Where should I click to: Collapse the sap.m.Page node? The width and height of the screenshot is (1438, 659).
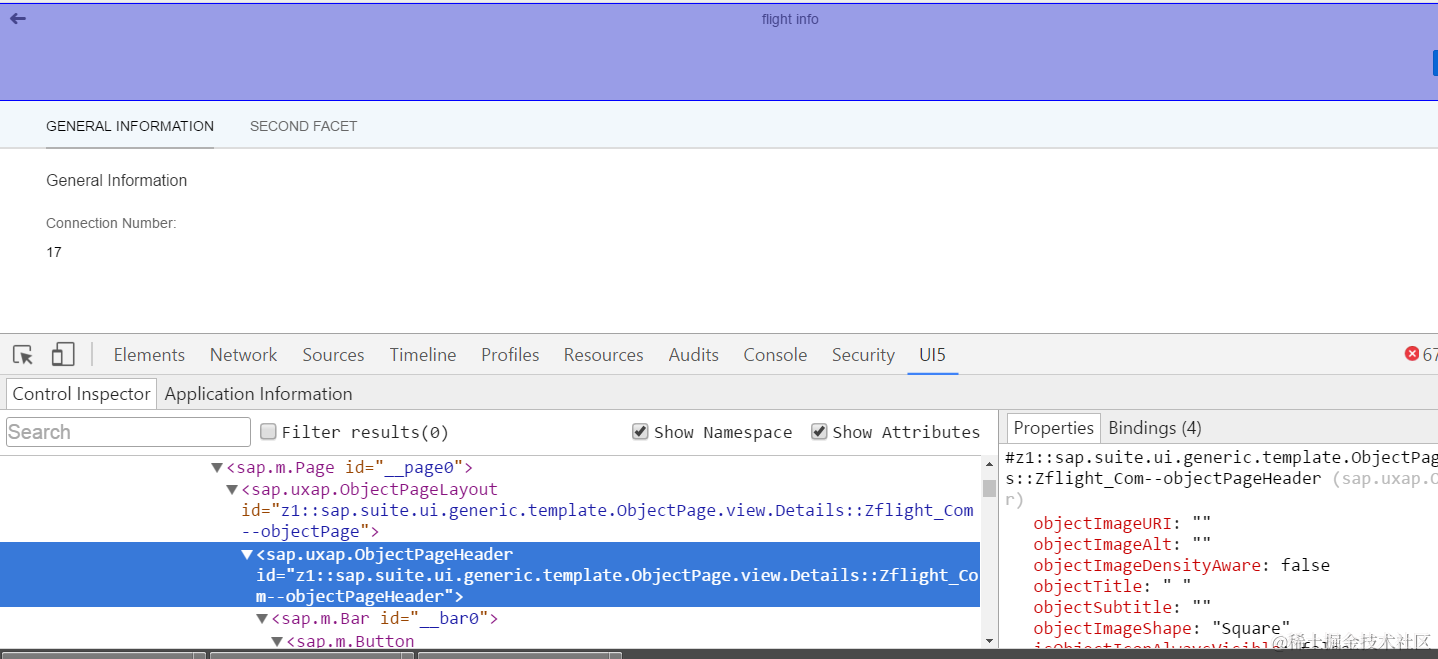(x=217, y=467)
